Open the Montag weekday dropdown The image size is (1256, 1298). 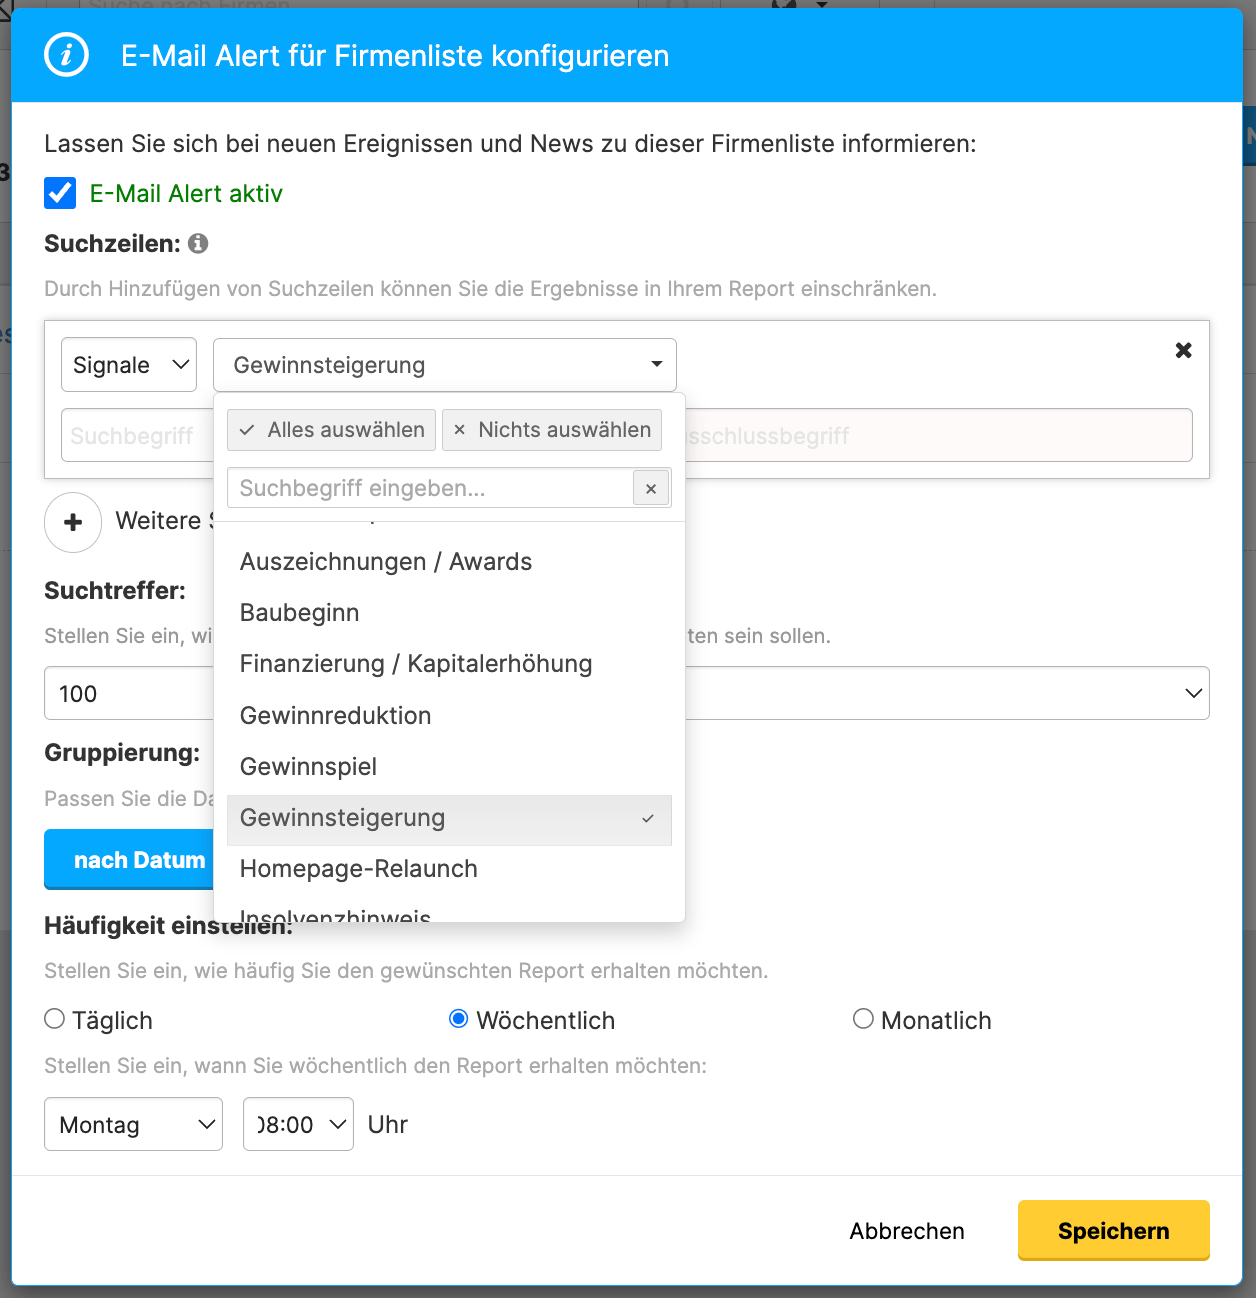point(133,1124)
